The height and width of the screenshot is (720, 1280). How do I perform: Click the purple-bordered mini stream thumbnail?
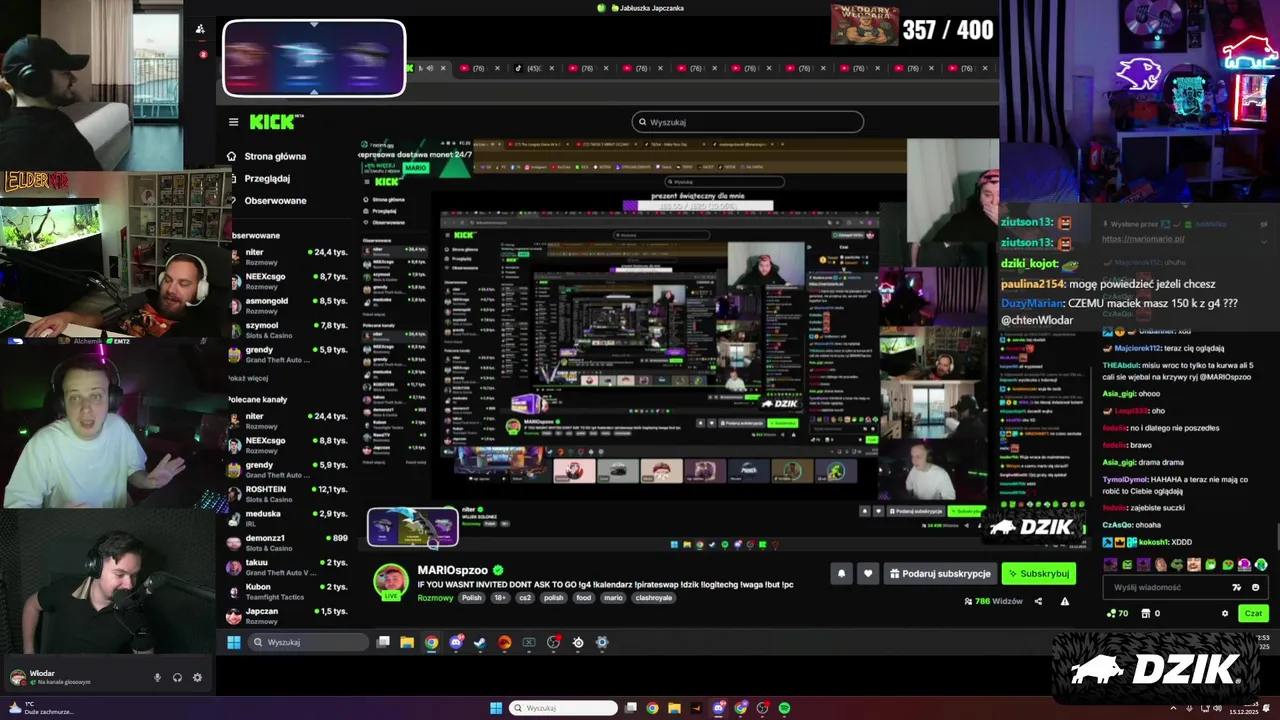(413, 527)
